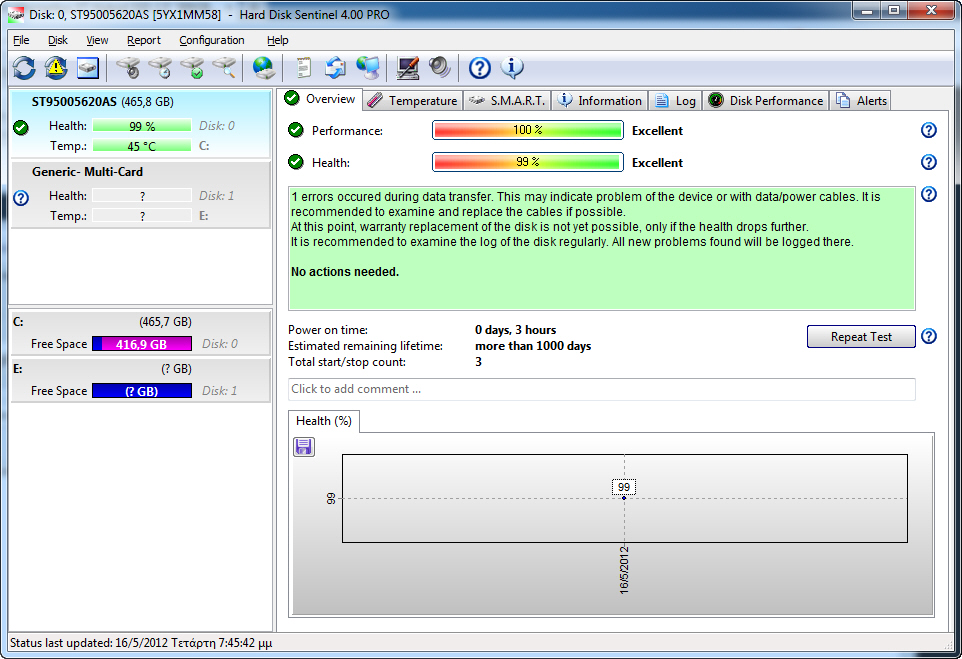Open the Alerts tab
The image size is (962, 659).
click(861, 101)
